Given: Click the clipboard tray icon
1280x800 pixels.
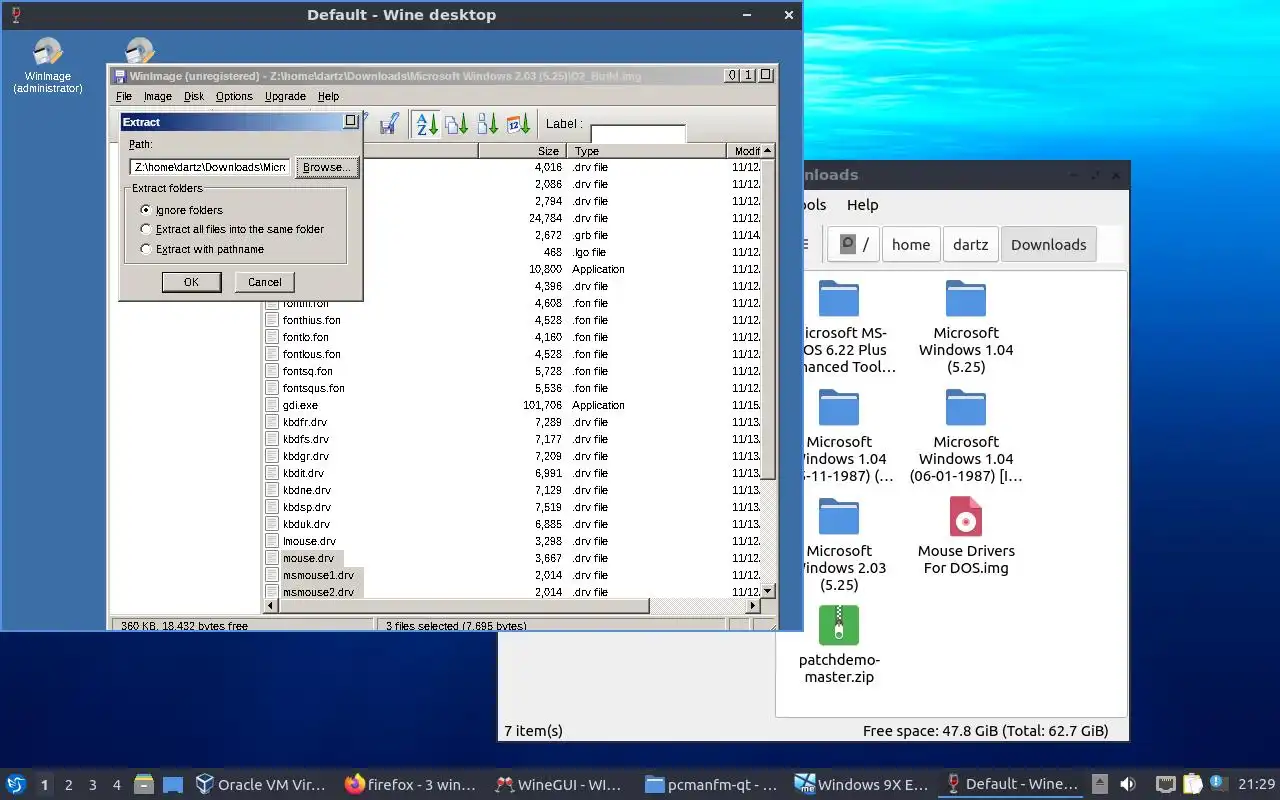Looking at the screenshot, I should (1192, 784).
